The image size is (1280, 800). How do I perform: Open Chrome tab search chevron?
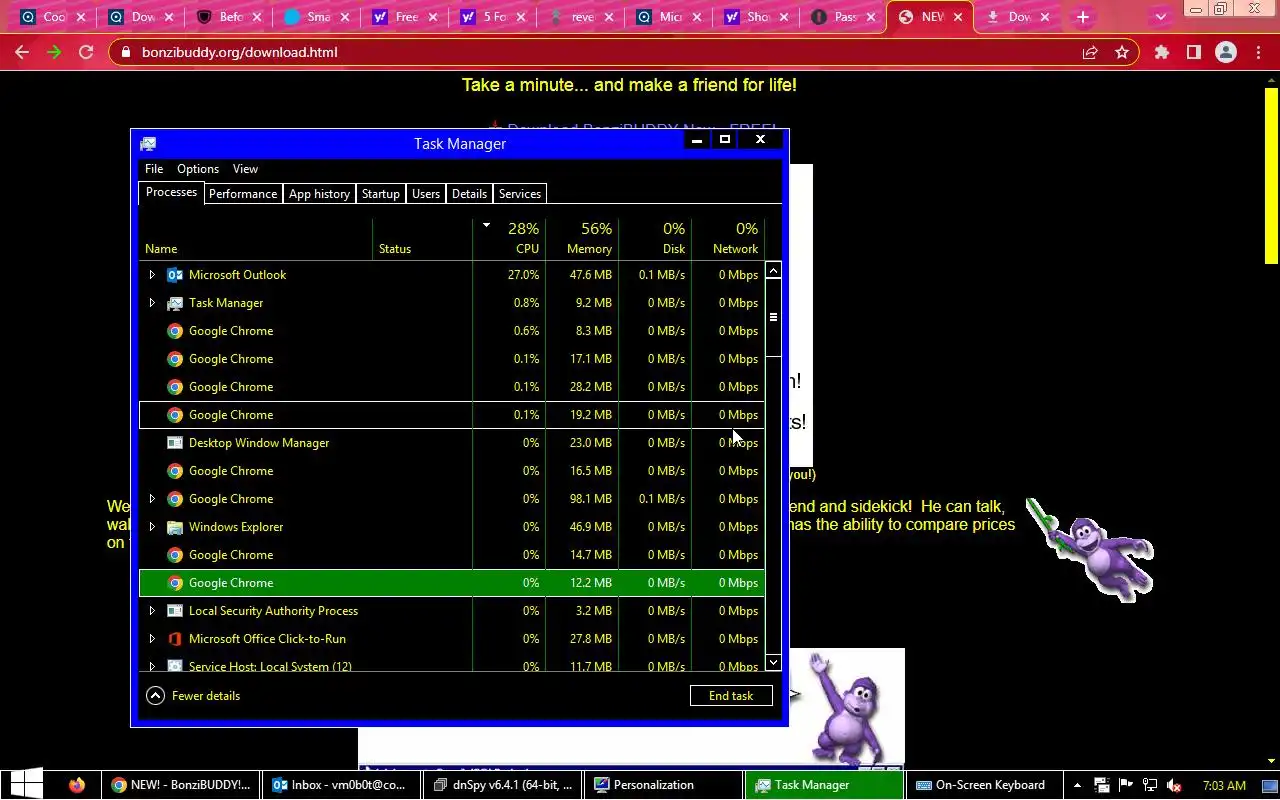coord(1161,17)
